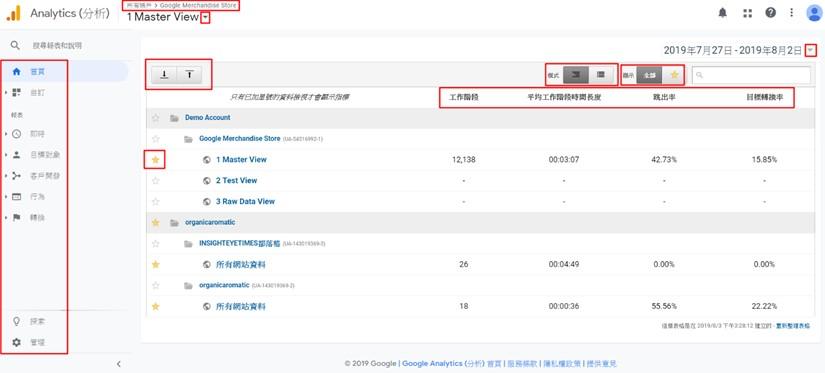Switch to flat list mode view

(601, 75)
